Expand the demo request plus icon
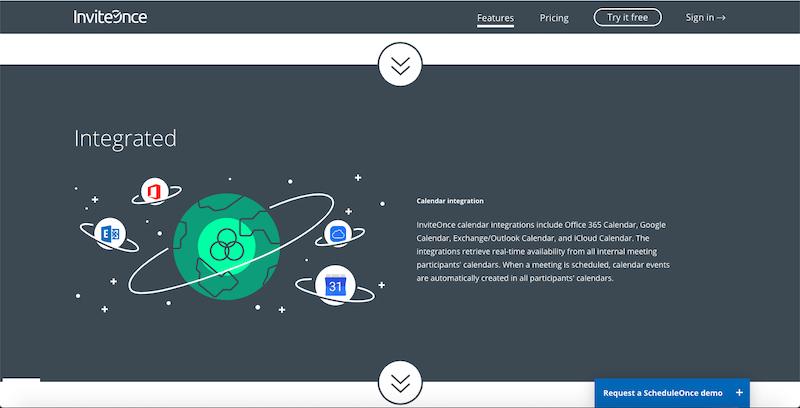The height and width of the screenshot is (408, 800). point(739,393)
